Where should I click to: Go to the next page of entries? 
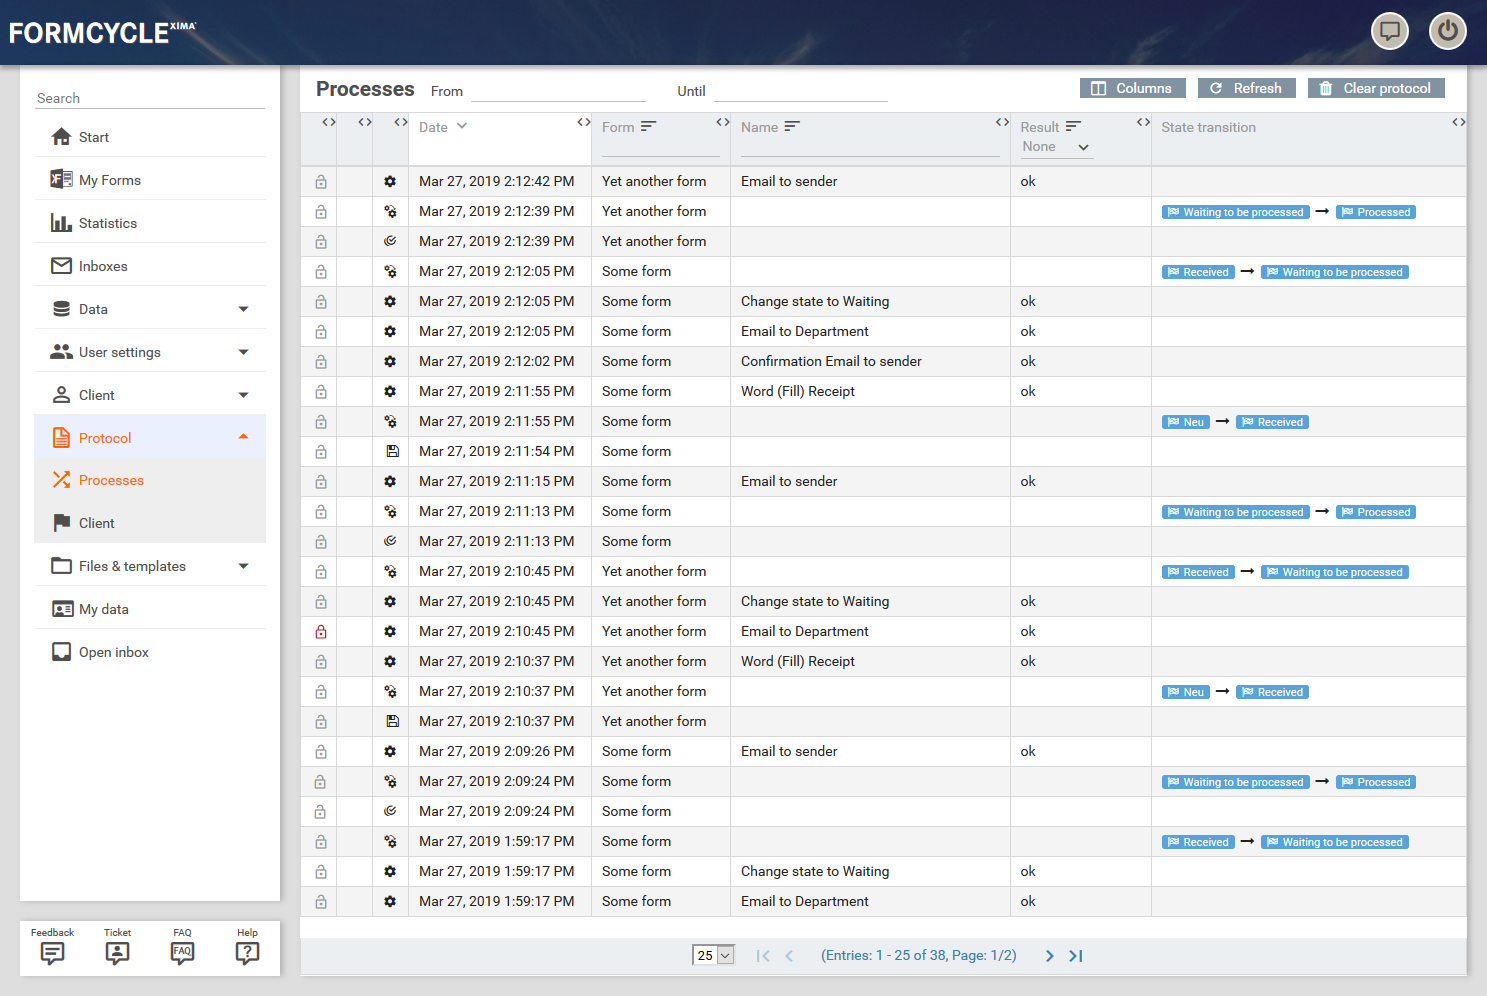point(1049,956)
